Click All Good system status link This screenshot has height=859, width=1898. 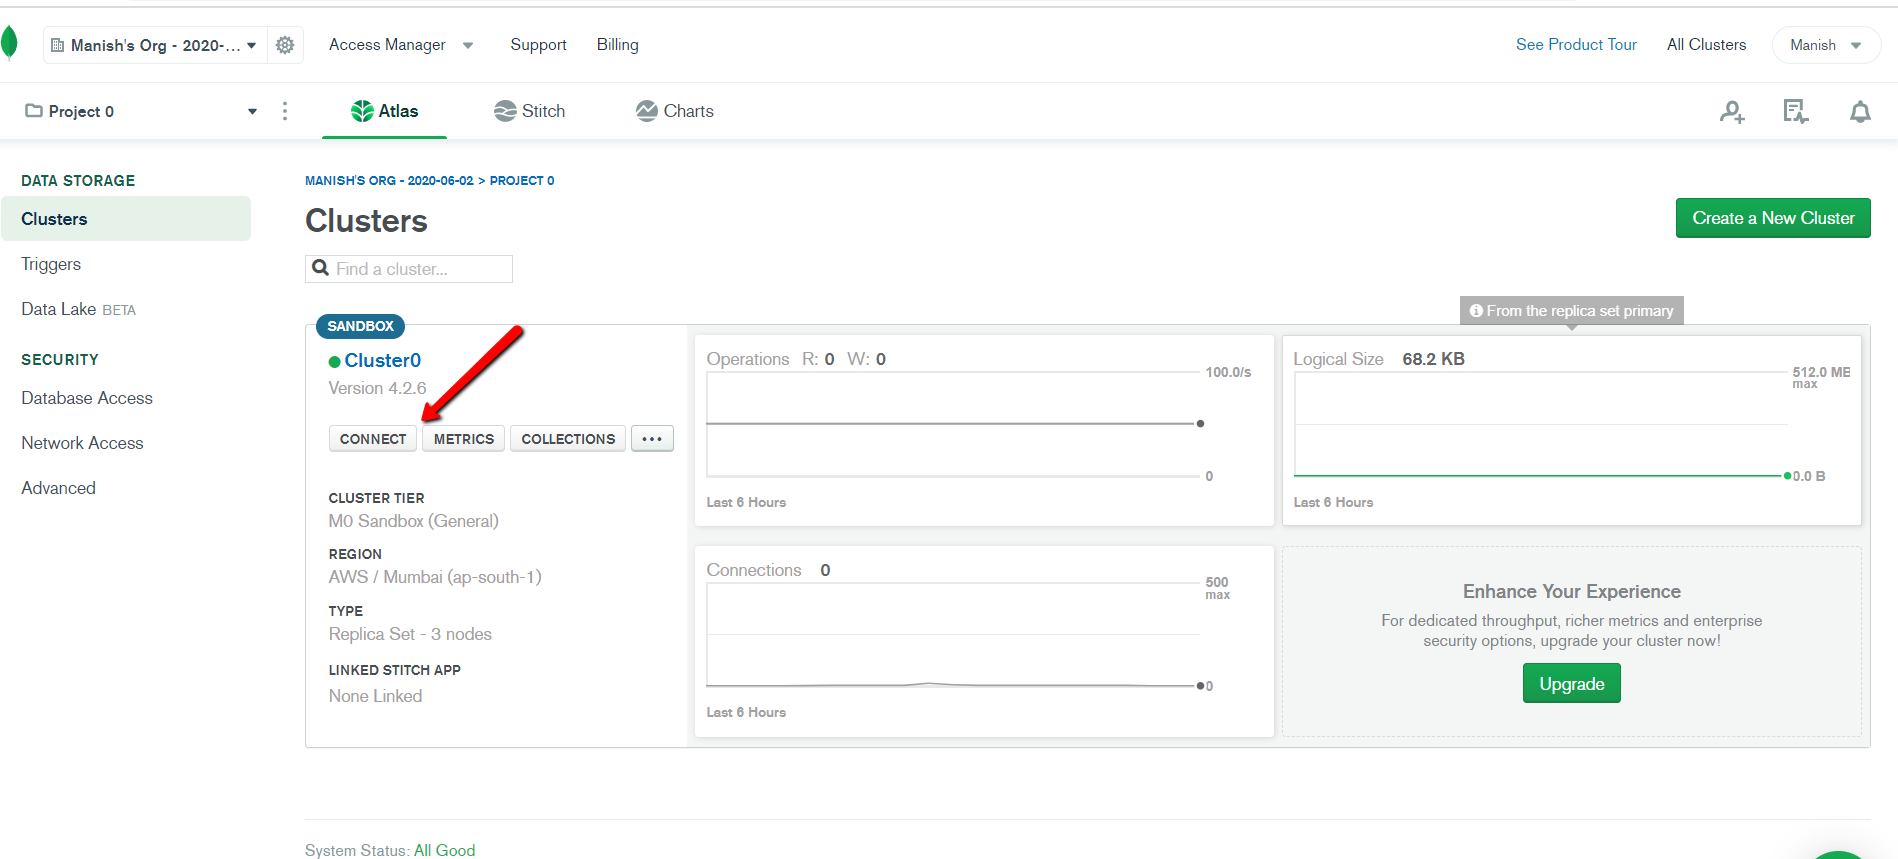(445, 850)
